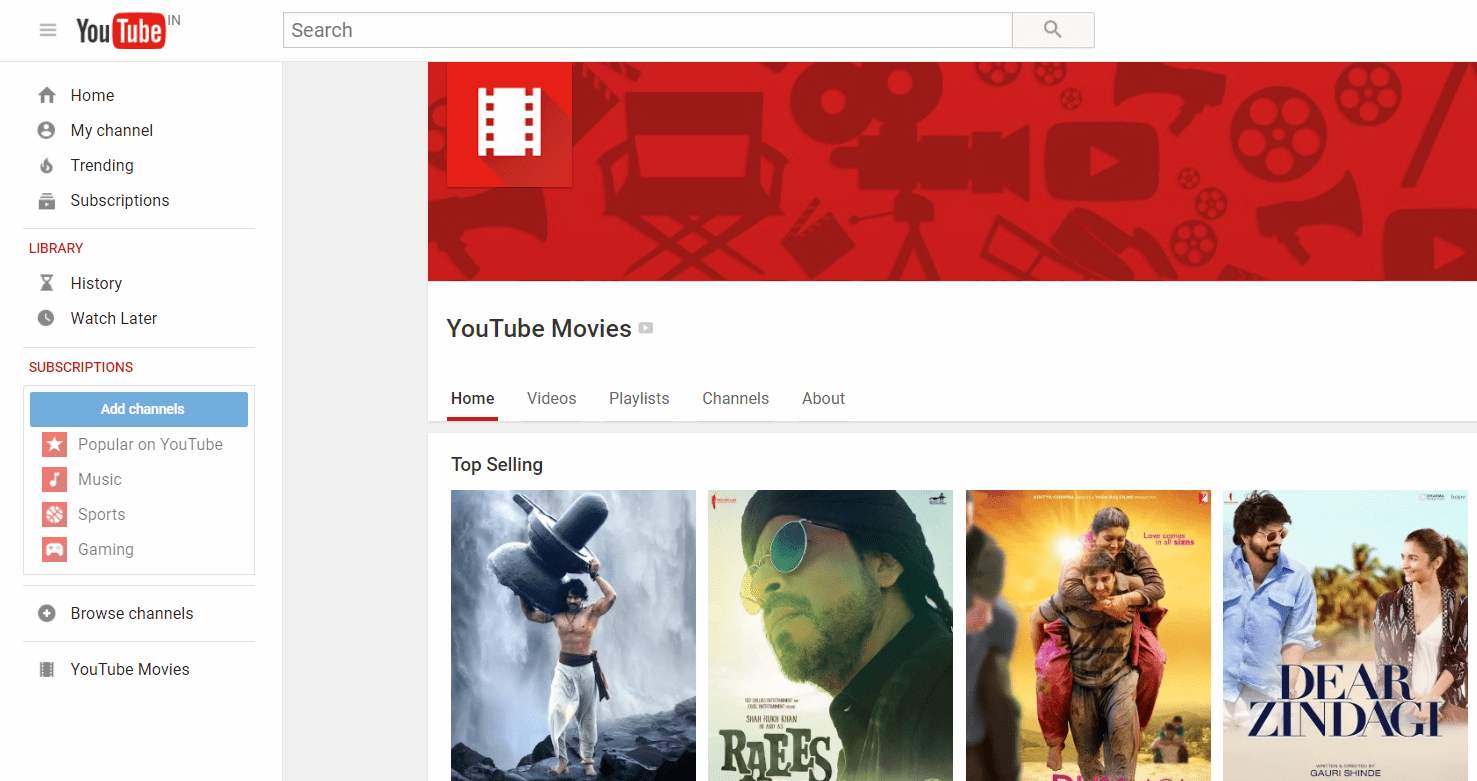Select the Gaming channel in subscriptions
Viewport: 1477px width, 781px height.
[106, 549]
